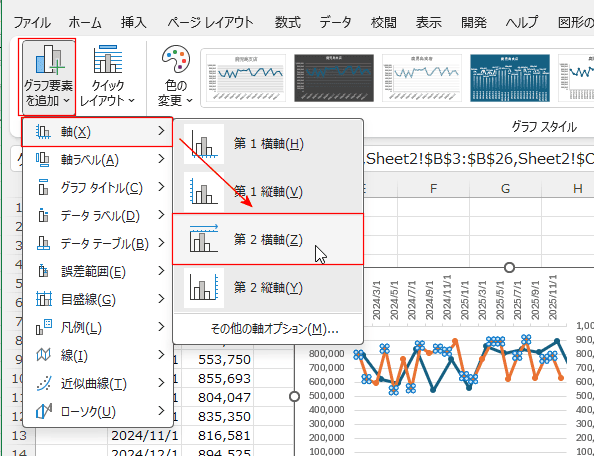Screen dimensions: 594x456
Task: Expand the arrow beside ローソク(U)
Action: [162, 411]
